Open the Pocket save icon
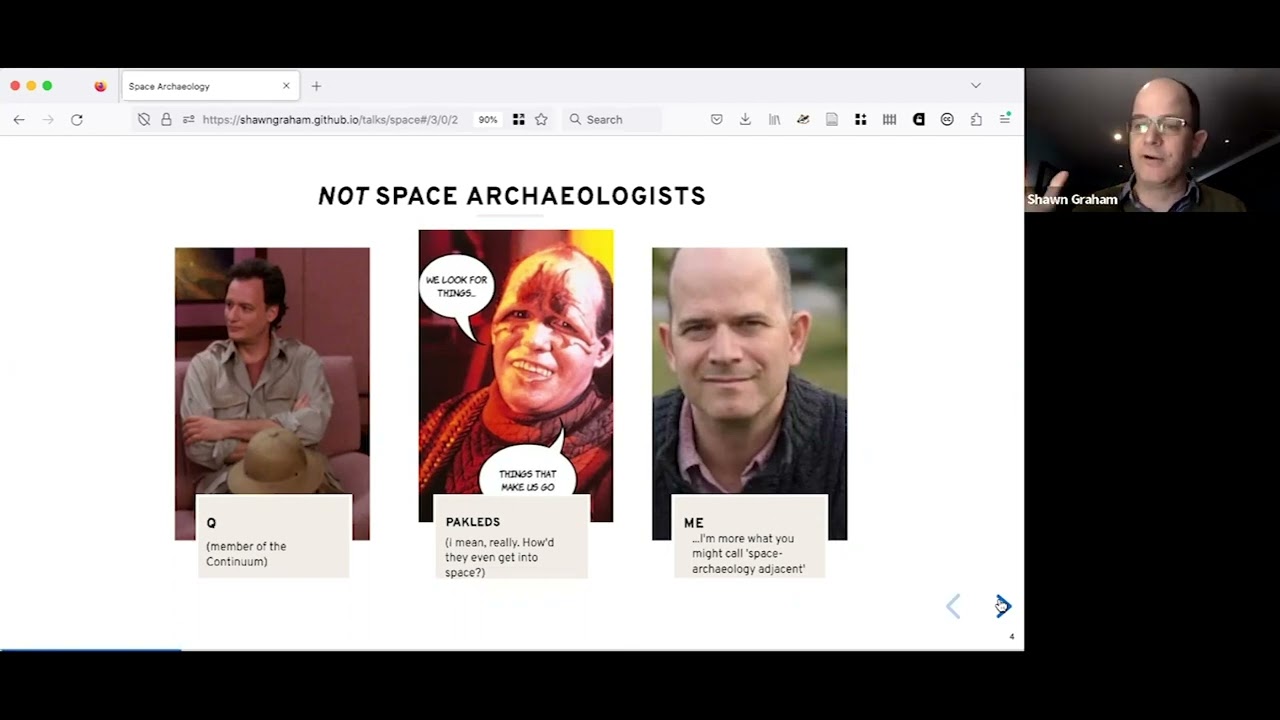This screenshot has width=1280, height=720. [x=716, y=119]
